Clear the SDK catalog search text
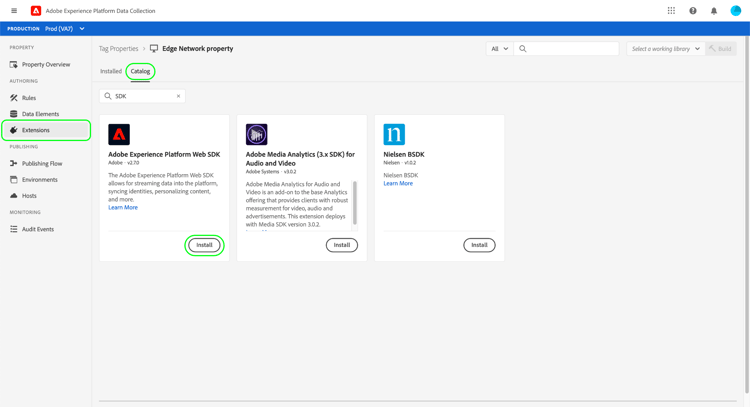The image size is (750, 407). [178, 96]
